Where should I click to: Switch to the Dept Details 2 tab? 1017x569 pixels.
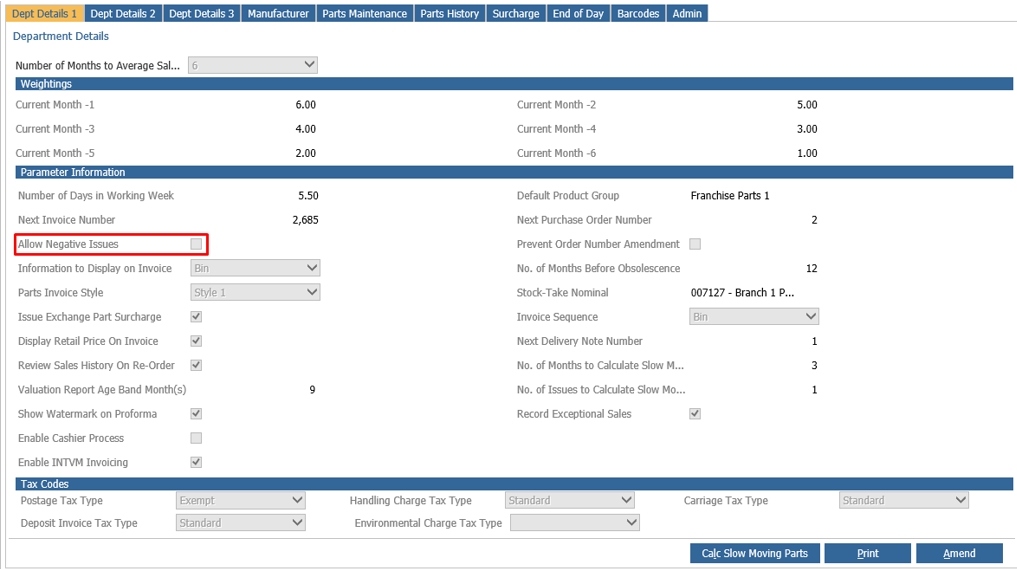tap(123, 14)
